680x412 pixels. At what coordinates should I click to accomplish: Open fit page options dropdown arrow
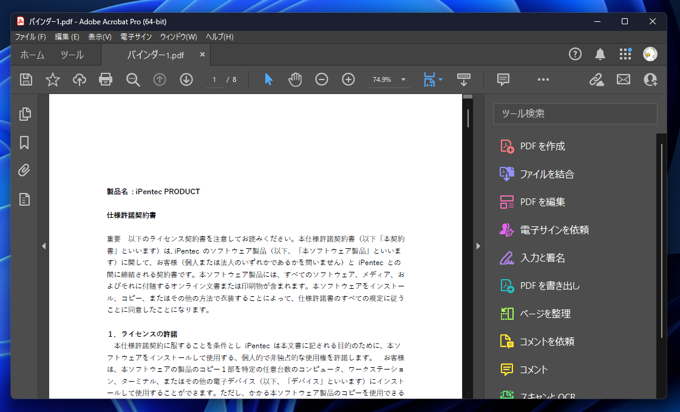[x=441, y=79]
